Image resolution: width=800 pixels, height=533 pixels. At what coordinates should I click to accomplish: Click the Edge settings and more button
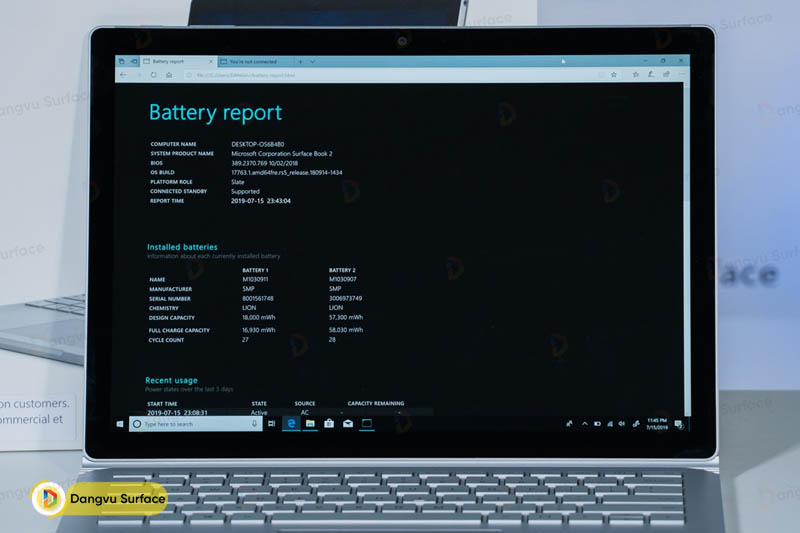682,74
